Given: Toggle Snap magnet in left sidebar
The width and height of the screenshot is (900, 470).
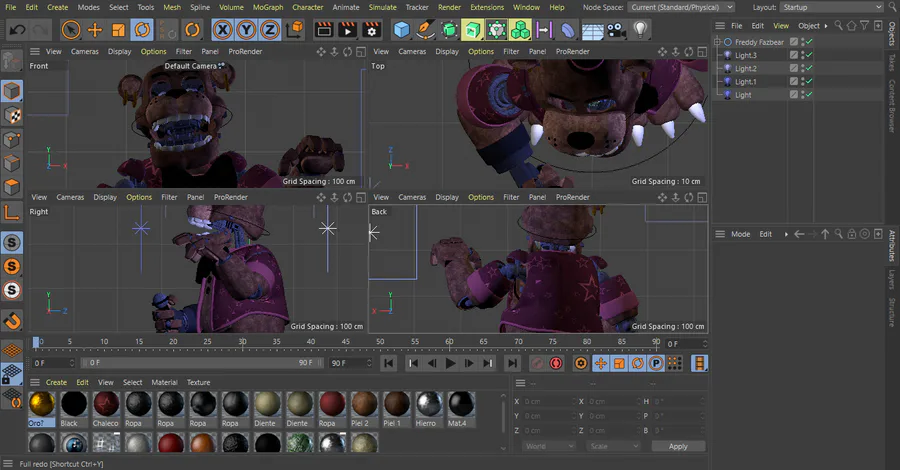Looking at the screenshot, I should coord(12,320).
